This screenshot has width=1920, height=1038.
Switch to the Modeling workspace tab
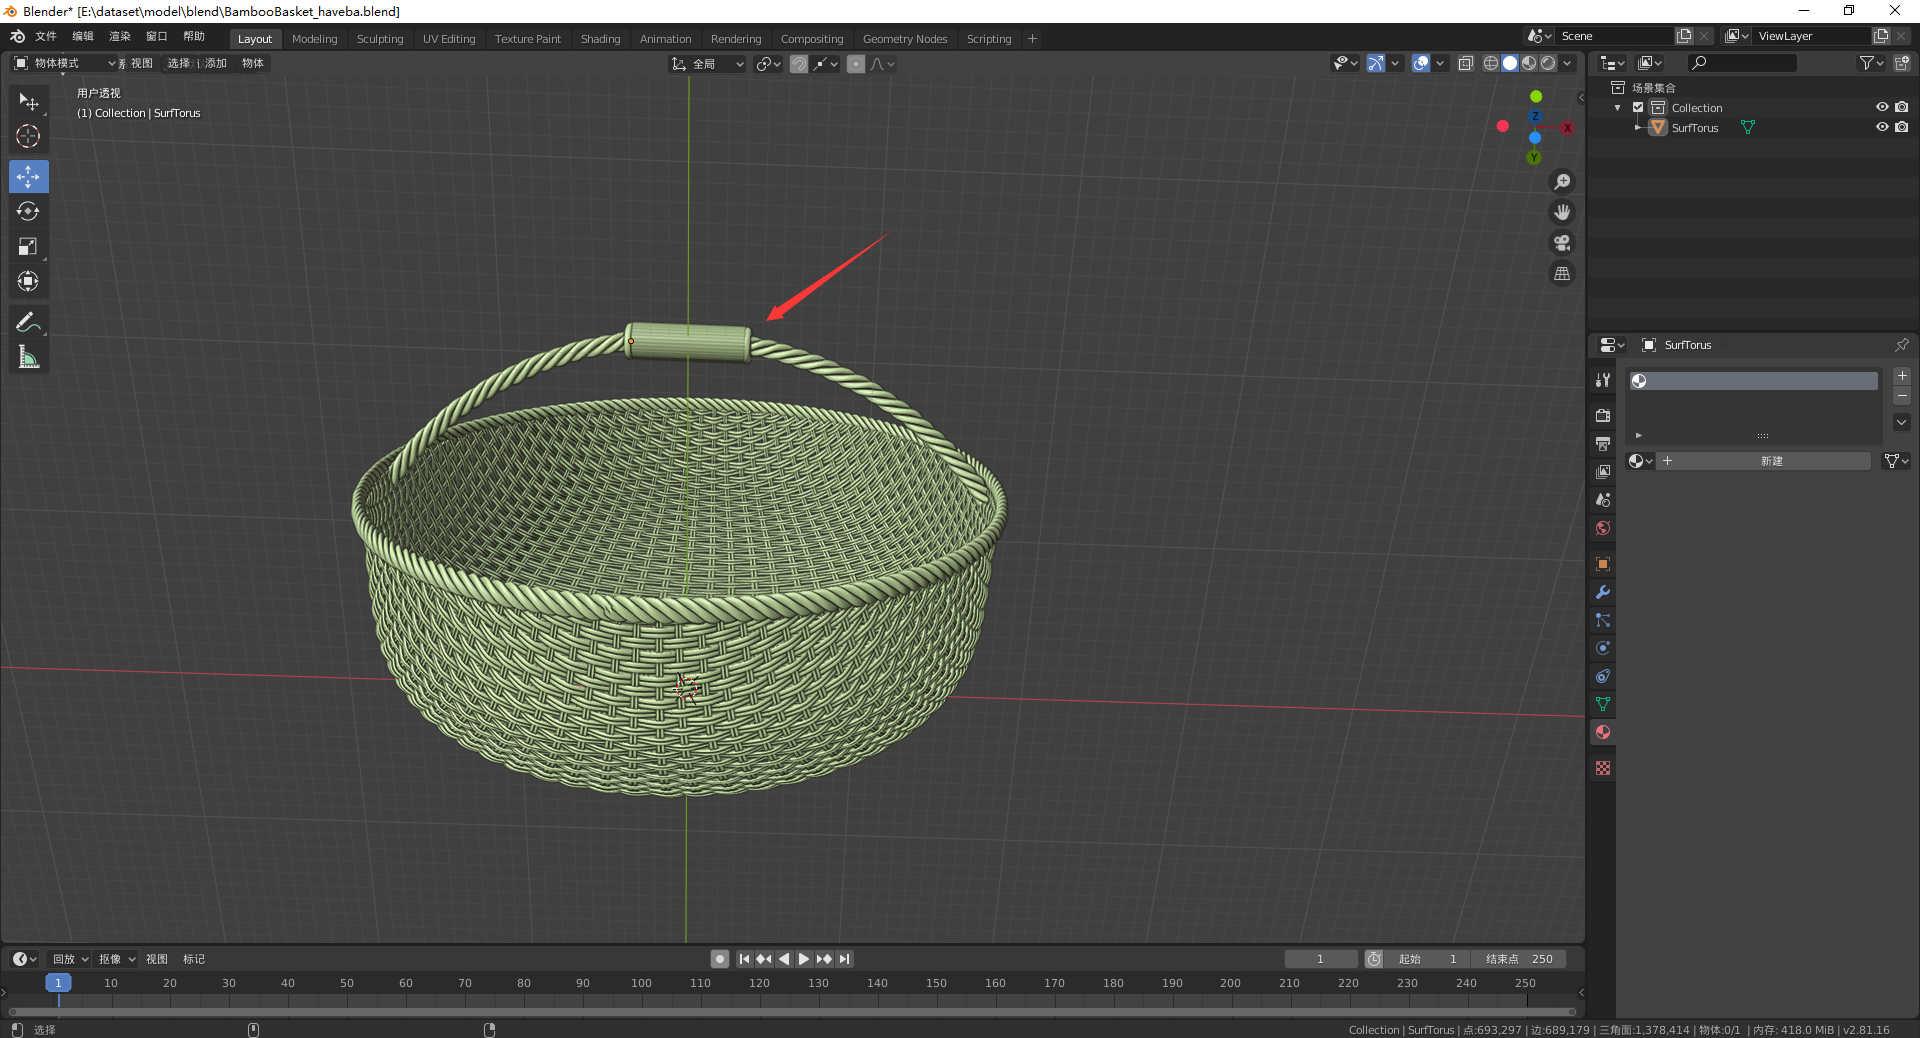(314, 39)
